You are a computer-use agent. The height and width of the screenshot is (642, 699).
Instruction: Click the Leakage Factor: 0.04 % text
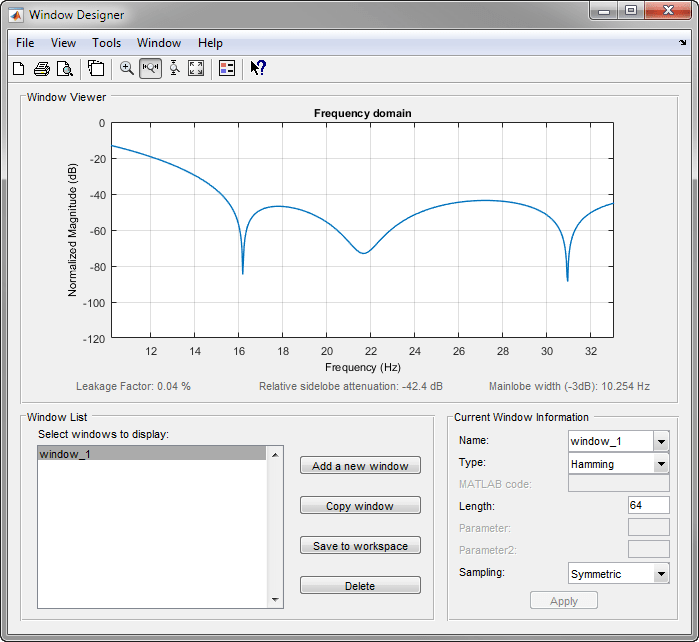133,386
